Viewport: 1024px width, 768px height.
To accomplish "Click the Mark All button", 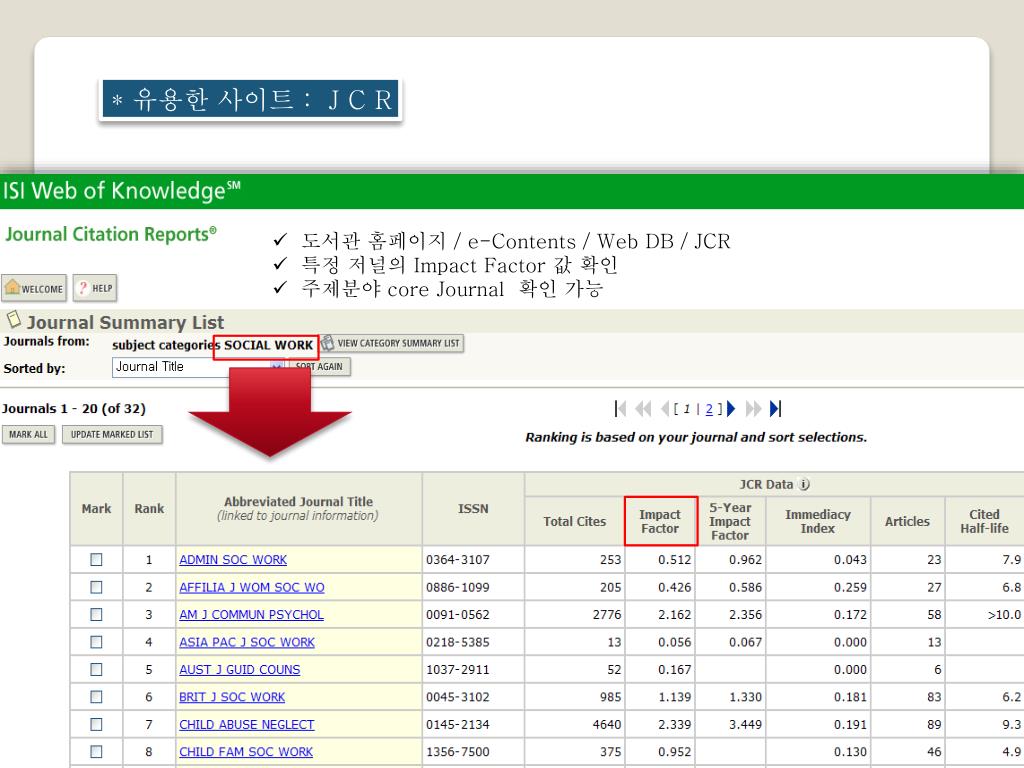I will pos(29,434).
